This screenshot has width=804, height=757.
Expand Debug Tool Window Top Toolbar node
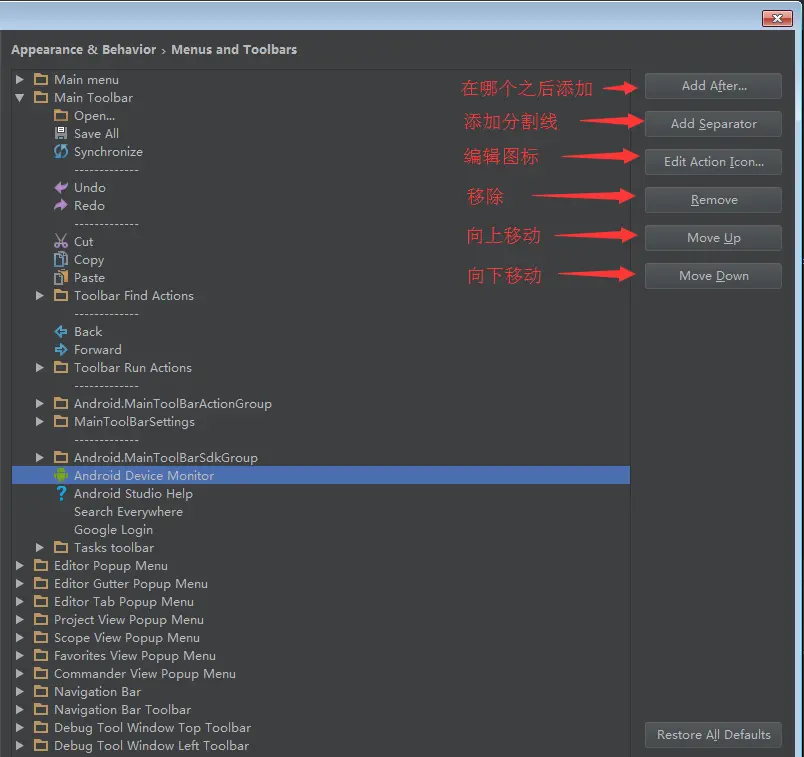[x=19, y=727]
